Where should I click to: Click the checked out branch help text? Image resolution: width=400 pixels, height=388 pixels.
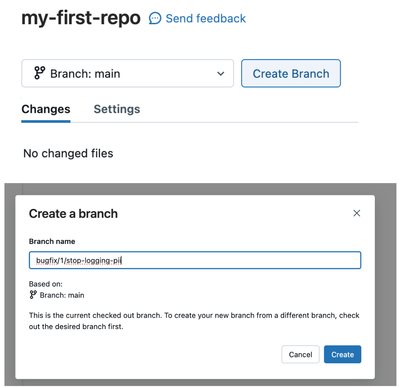coord(194,321)
